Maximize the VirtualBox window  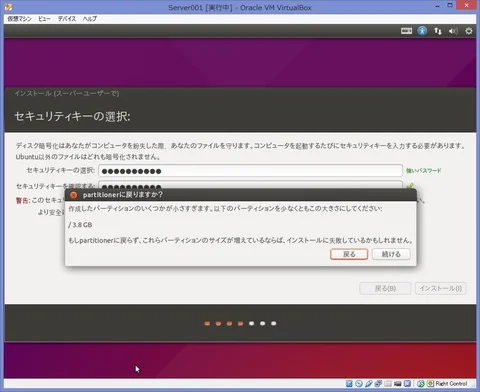(450, 5)
